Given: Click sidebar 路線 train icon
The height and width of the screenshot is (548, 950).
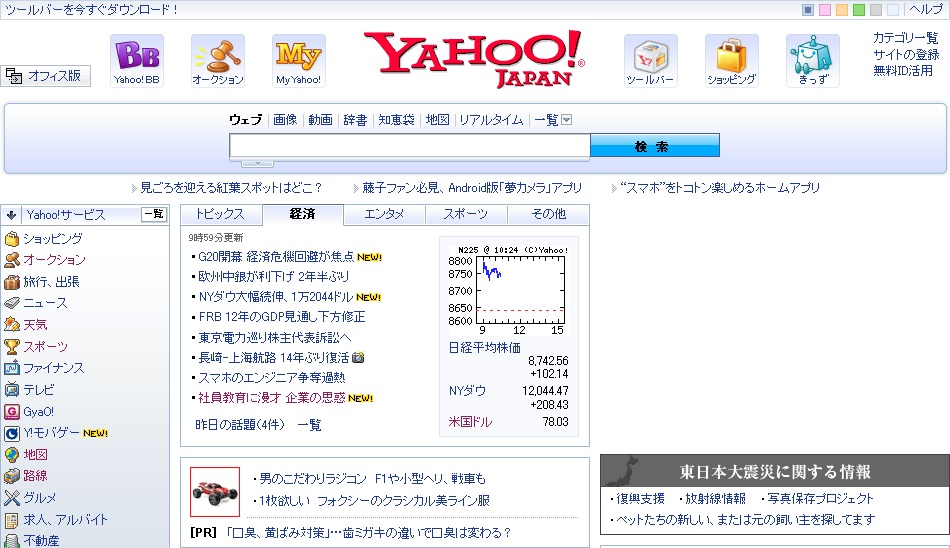Looking at the screenshot, I should click(12, 476).
